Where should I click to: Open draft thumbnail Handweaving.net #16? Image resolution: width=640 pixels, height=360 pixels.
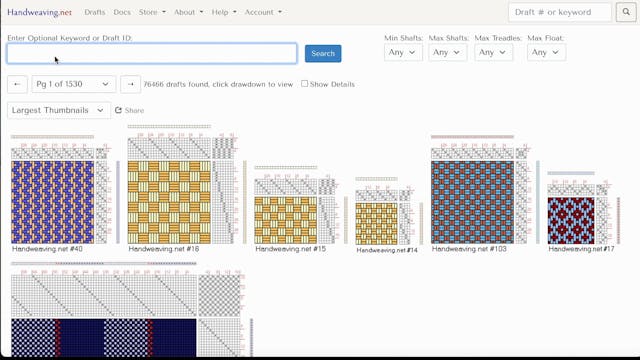[187, 184]
